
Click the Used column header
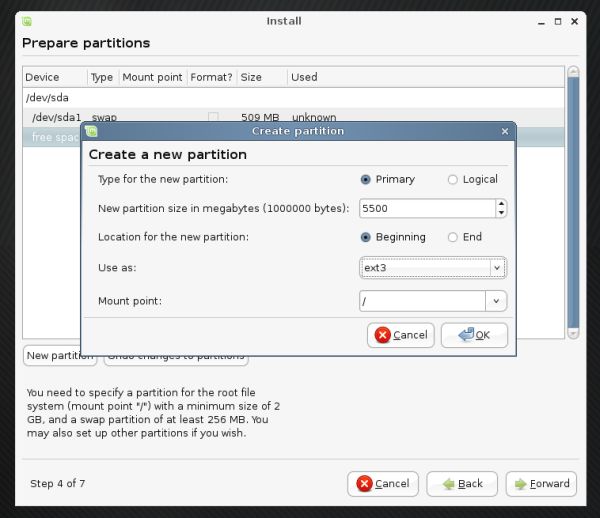pos(426,77)
